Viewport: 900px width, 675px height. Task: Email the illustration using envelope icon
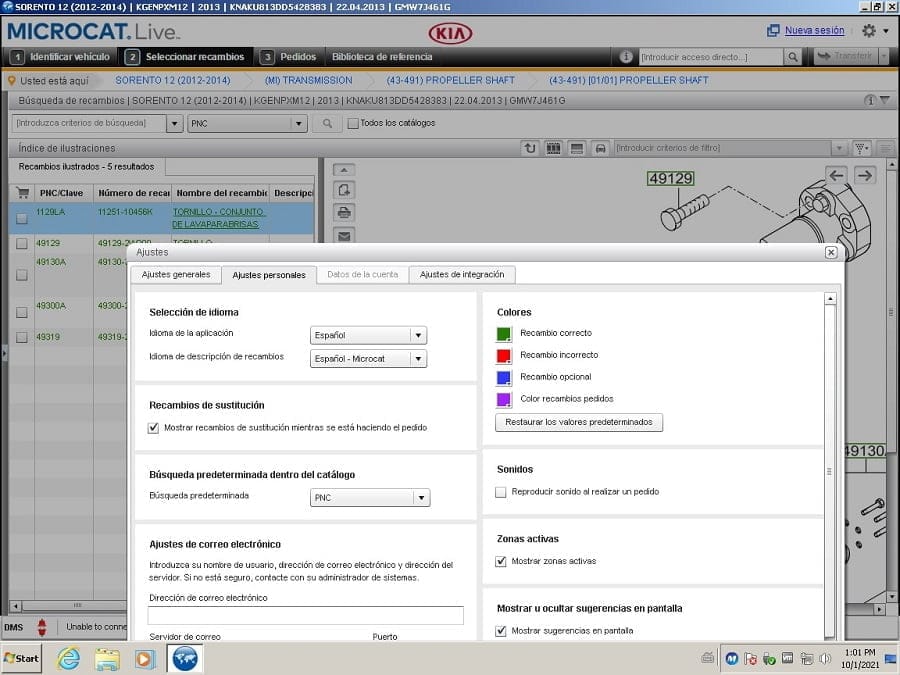(x=344, y=235)
